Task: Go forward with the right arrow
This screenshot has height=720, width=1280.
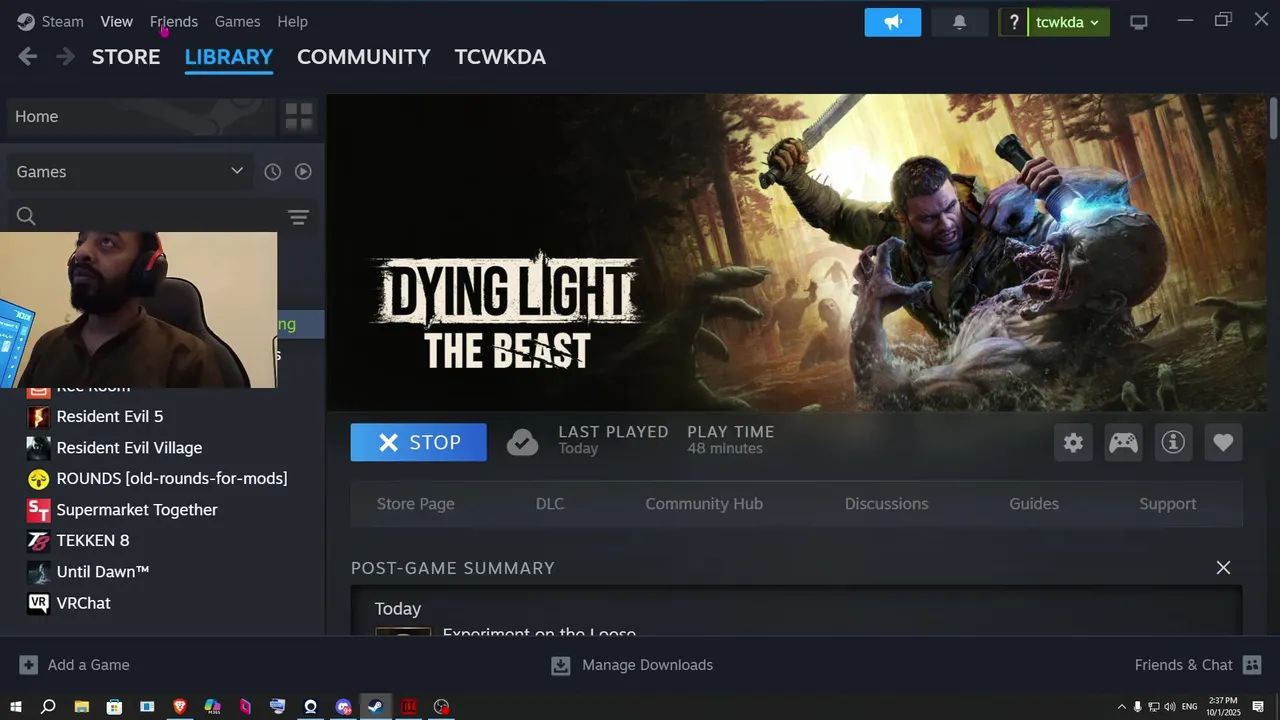Action: tap(65, 57)
